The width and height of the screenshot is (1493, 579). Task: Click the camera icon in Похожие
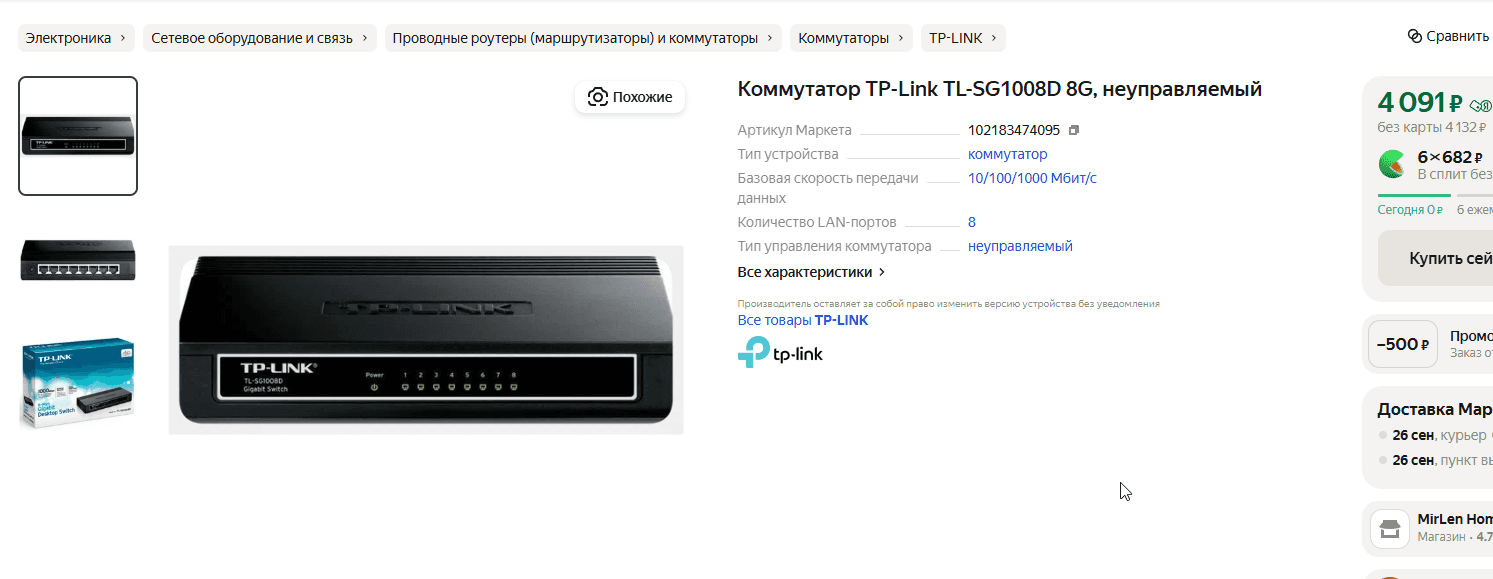coord(598,97)
